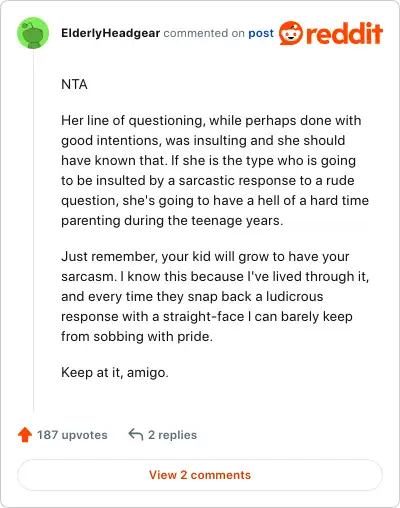
Task: Click the orange reddit wordmark
Action: point(344,33)
